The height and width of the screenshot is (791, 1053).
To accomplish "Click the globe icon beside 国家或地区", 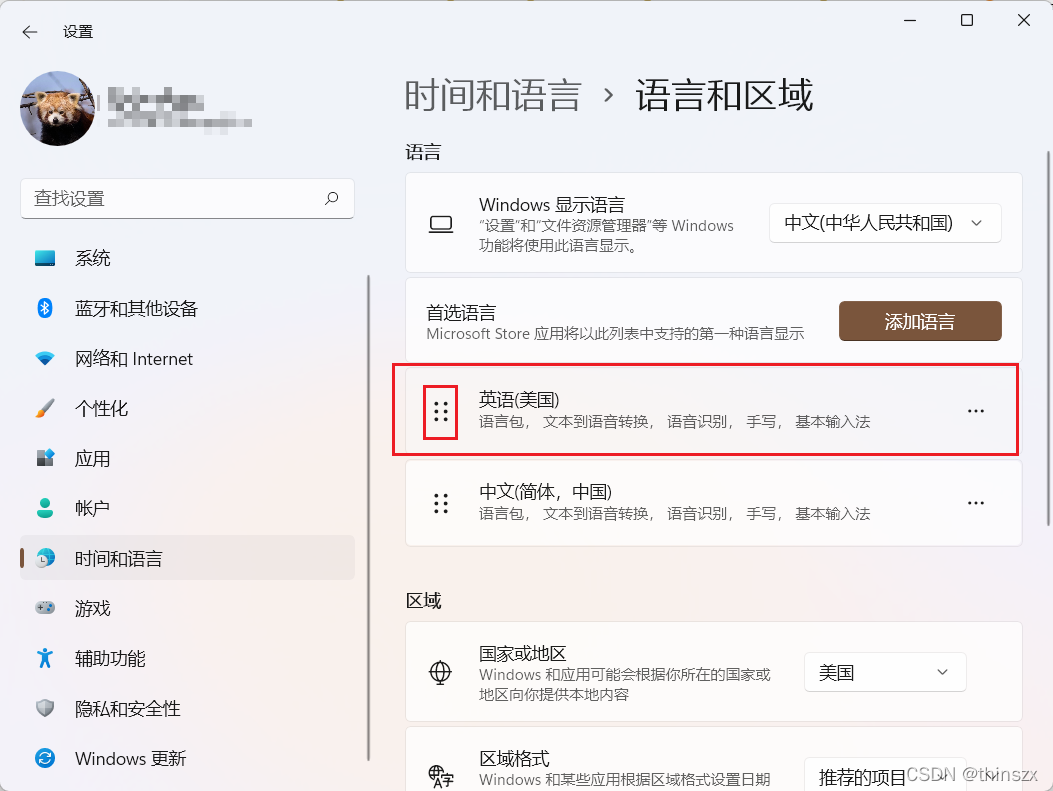I will click(x=441, y=672).
